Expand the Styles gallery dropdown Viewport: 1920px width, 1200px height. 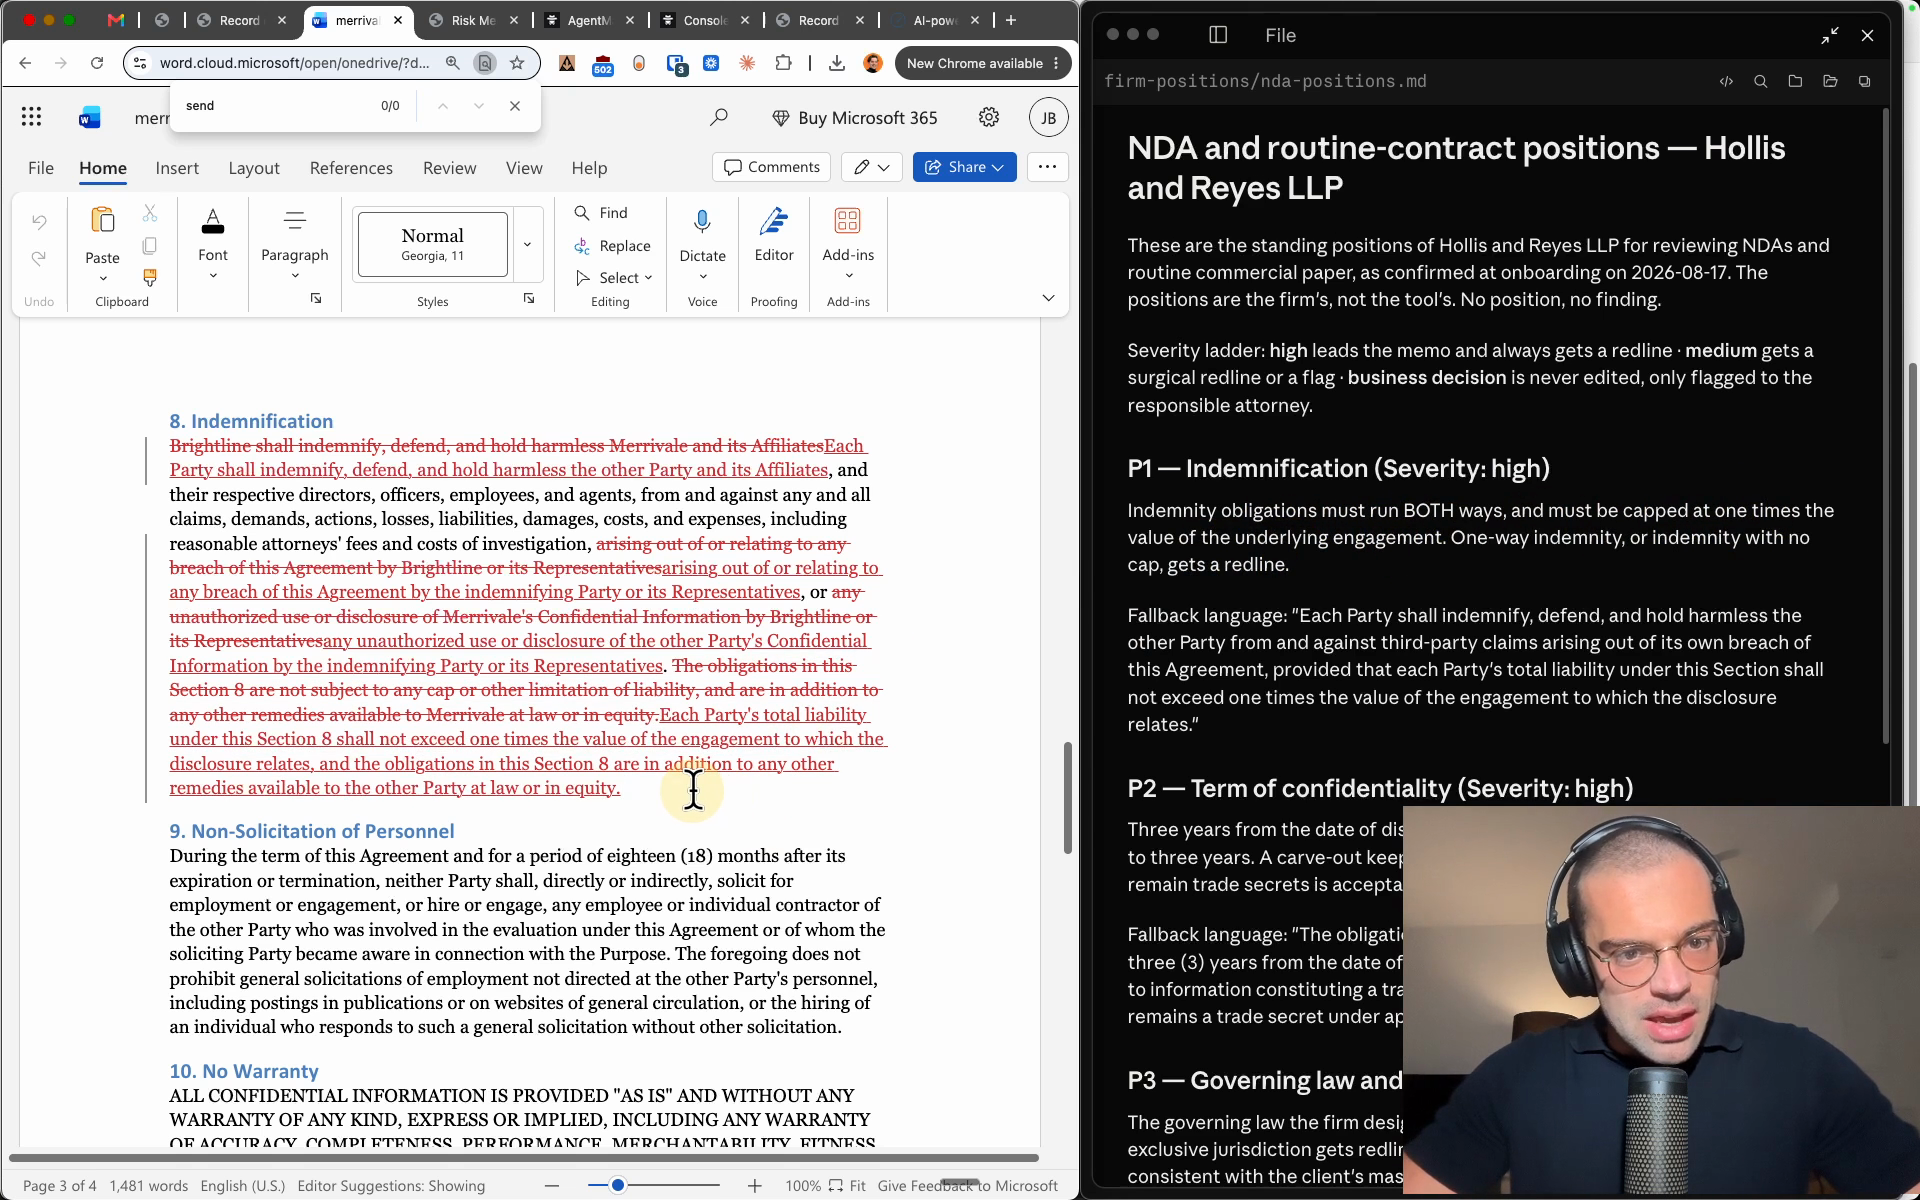click(x=527, y=244)
